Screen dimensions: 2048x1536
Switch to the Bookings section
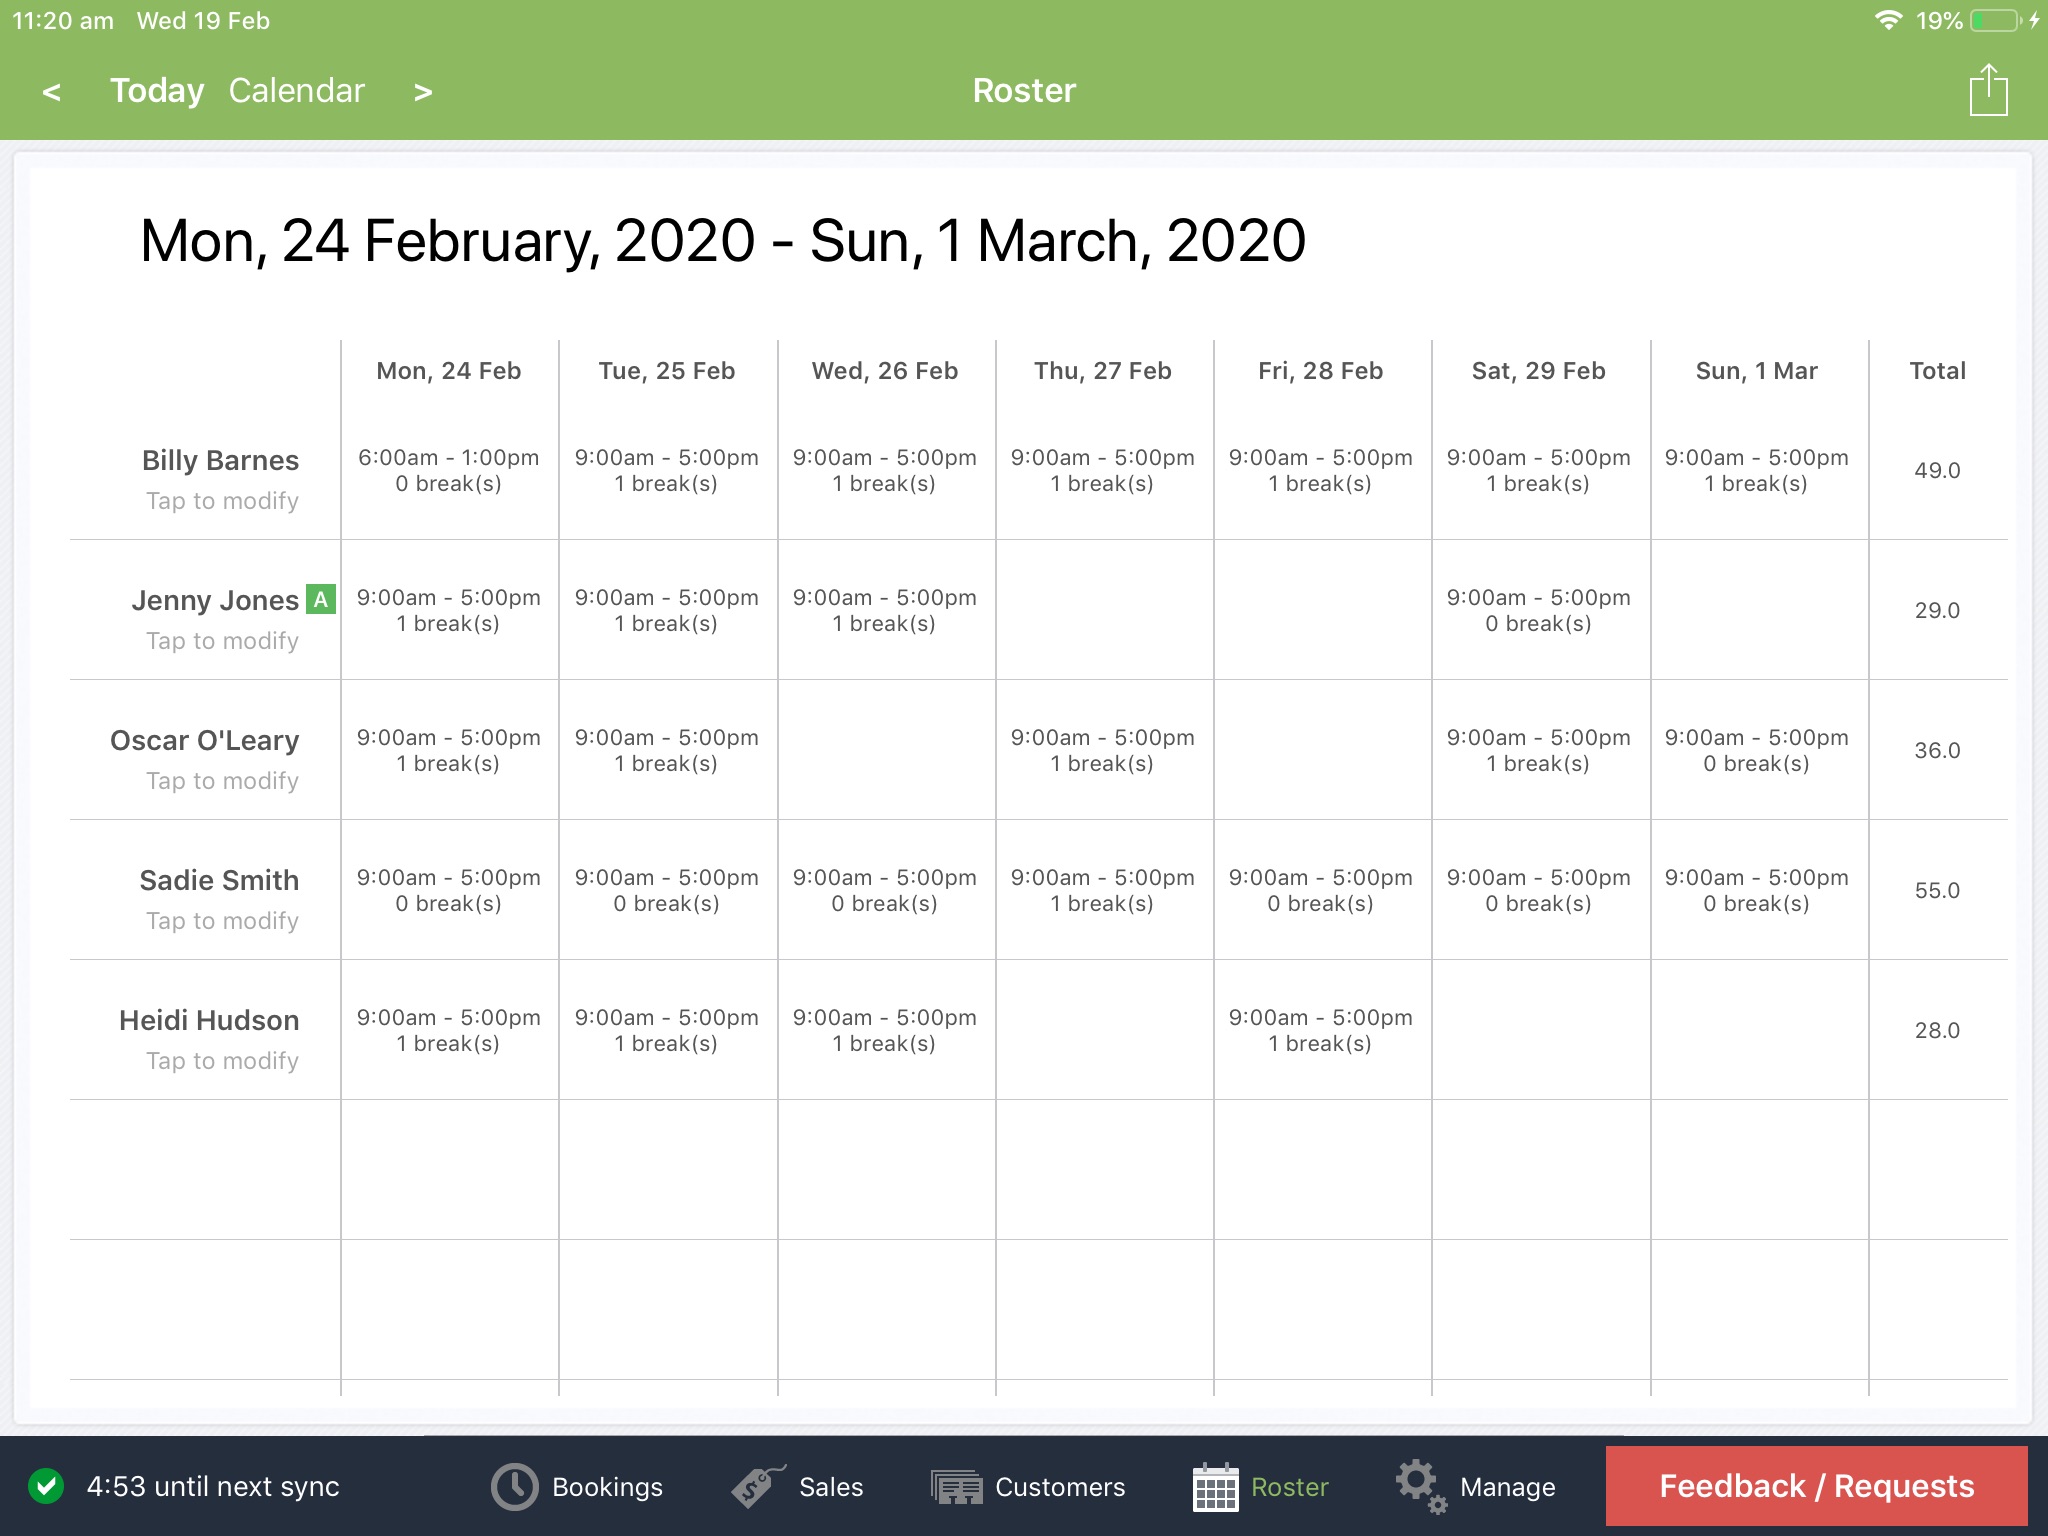click(x=607, y=1487)
